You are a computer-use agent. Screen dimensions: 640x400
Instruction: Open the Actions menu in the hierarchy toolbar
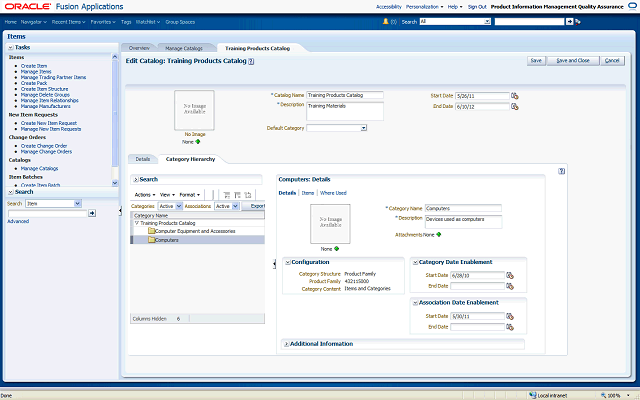145,194
